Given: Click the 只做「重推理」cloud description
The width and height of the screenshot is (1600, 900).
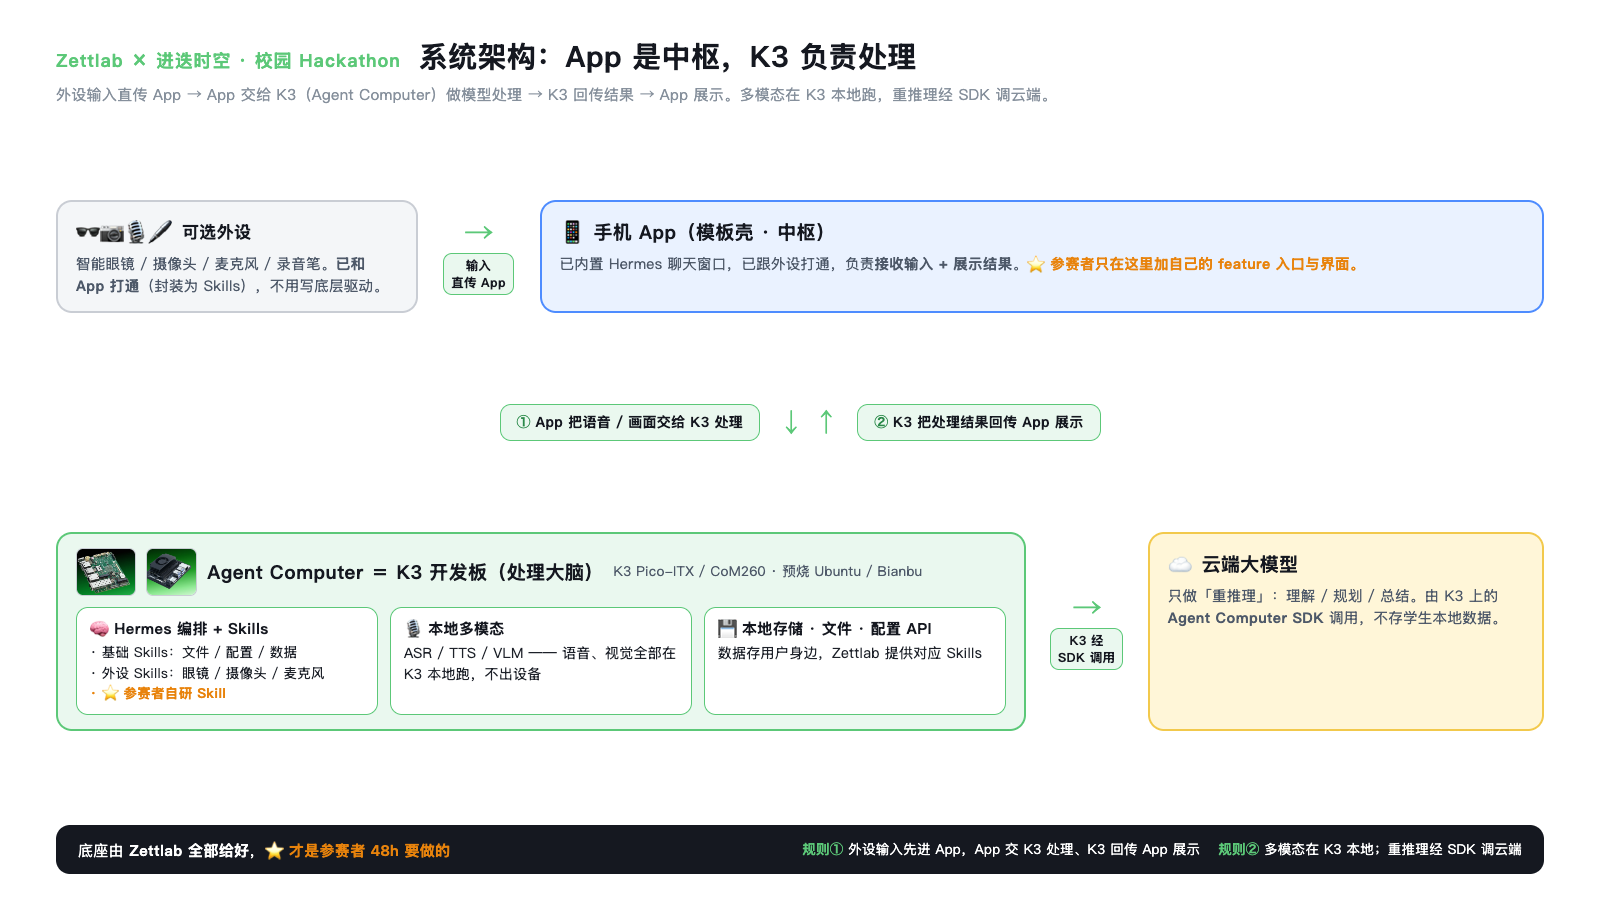Looking at the screenshot, I should 1334,607.
